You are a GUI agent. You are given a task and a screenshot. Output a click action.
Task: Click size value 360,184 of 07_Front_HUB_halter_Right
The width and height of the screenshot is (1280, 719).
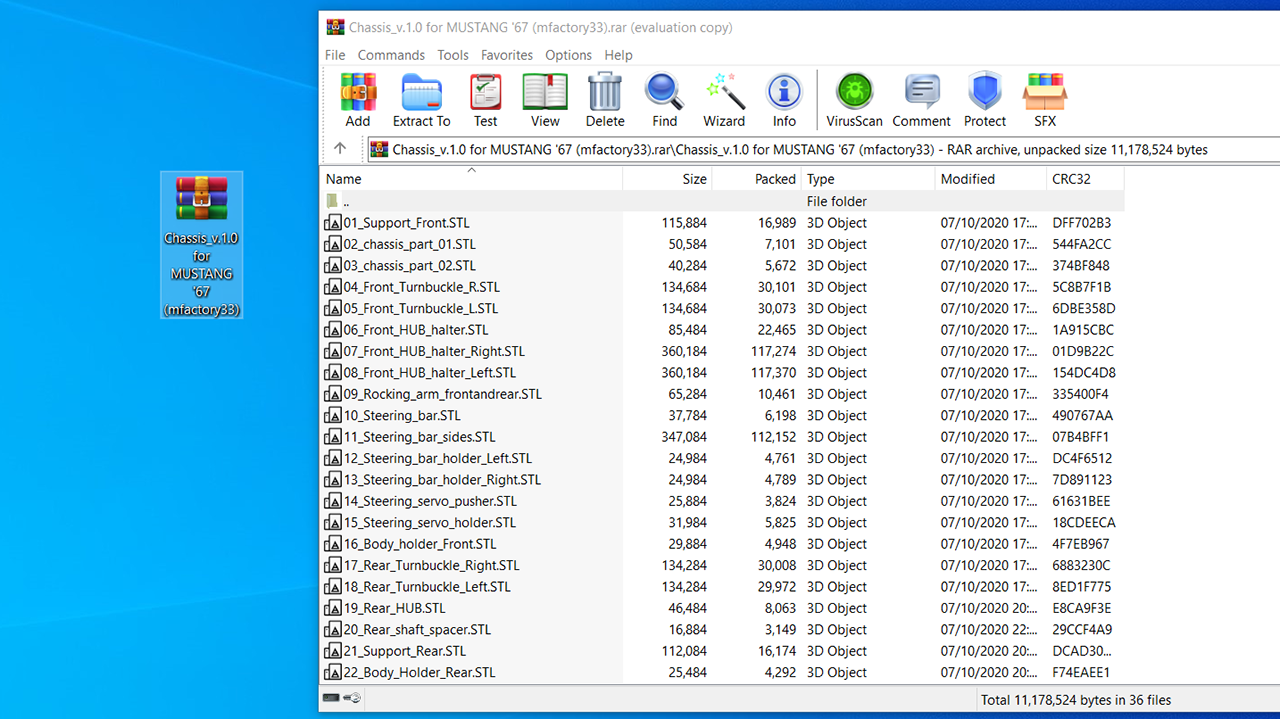684,351
